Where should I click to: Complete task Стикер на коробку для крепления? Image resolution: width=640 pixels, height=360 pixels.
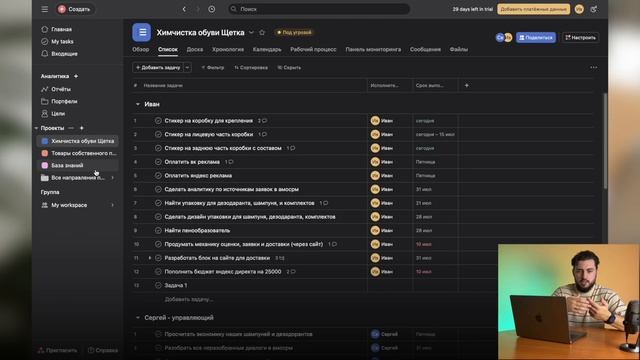click(x=158, y=121)
